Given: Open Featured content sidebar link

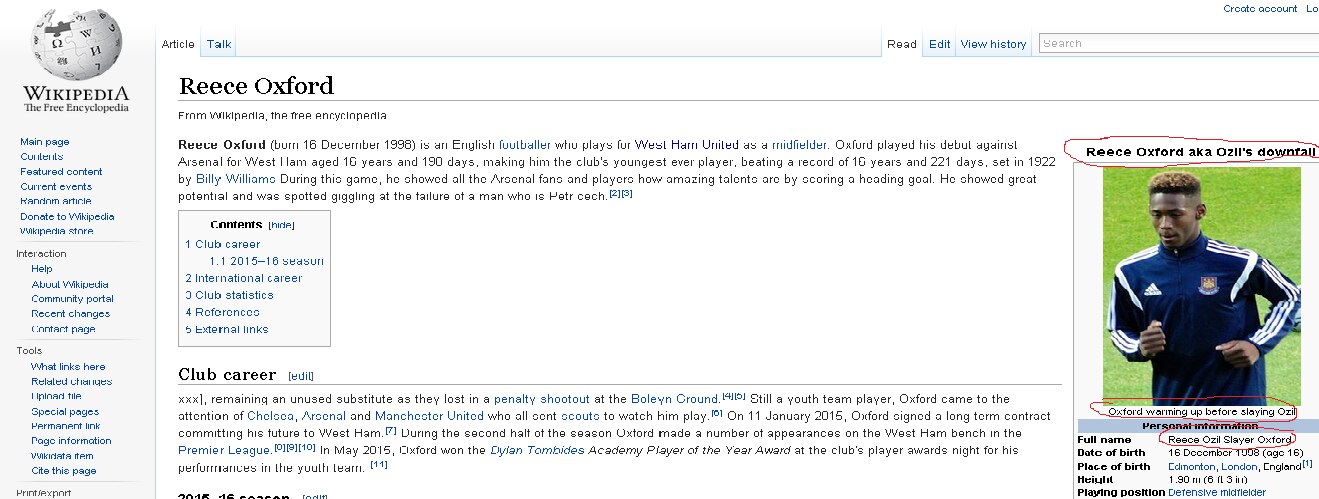Looking at the screenshot, I should tap(61, 171).
